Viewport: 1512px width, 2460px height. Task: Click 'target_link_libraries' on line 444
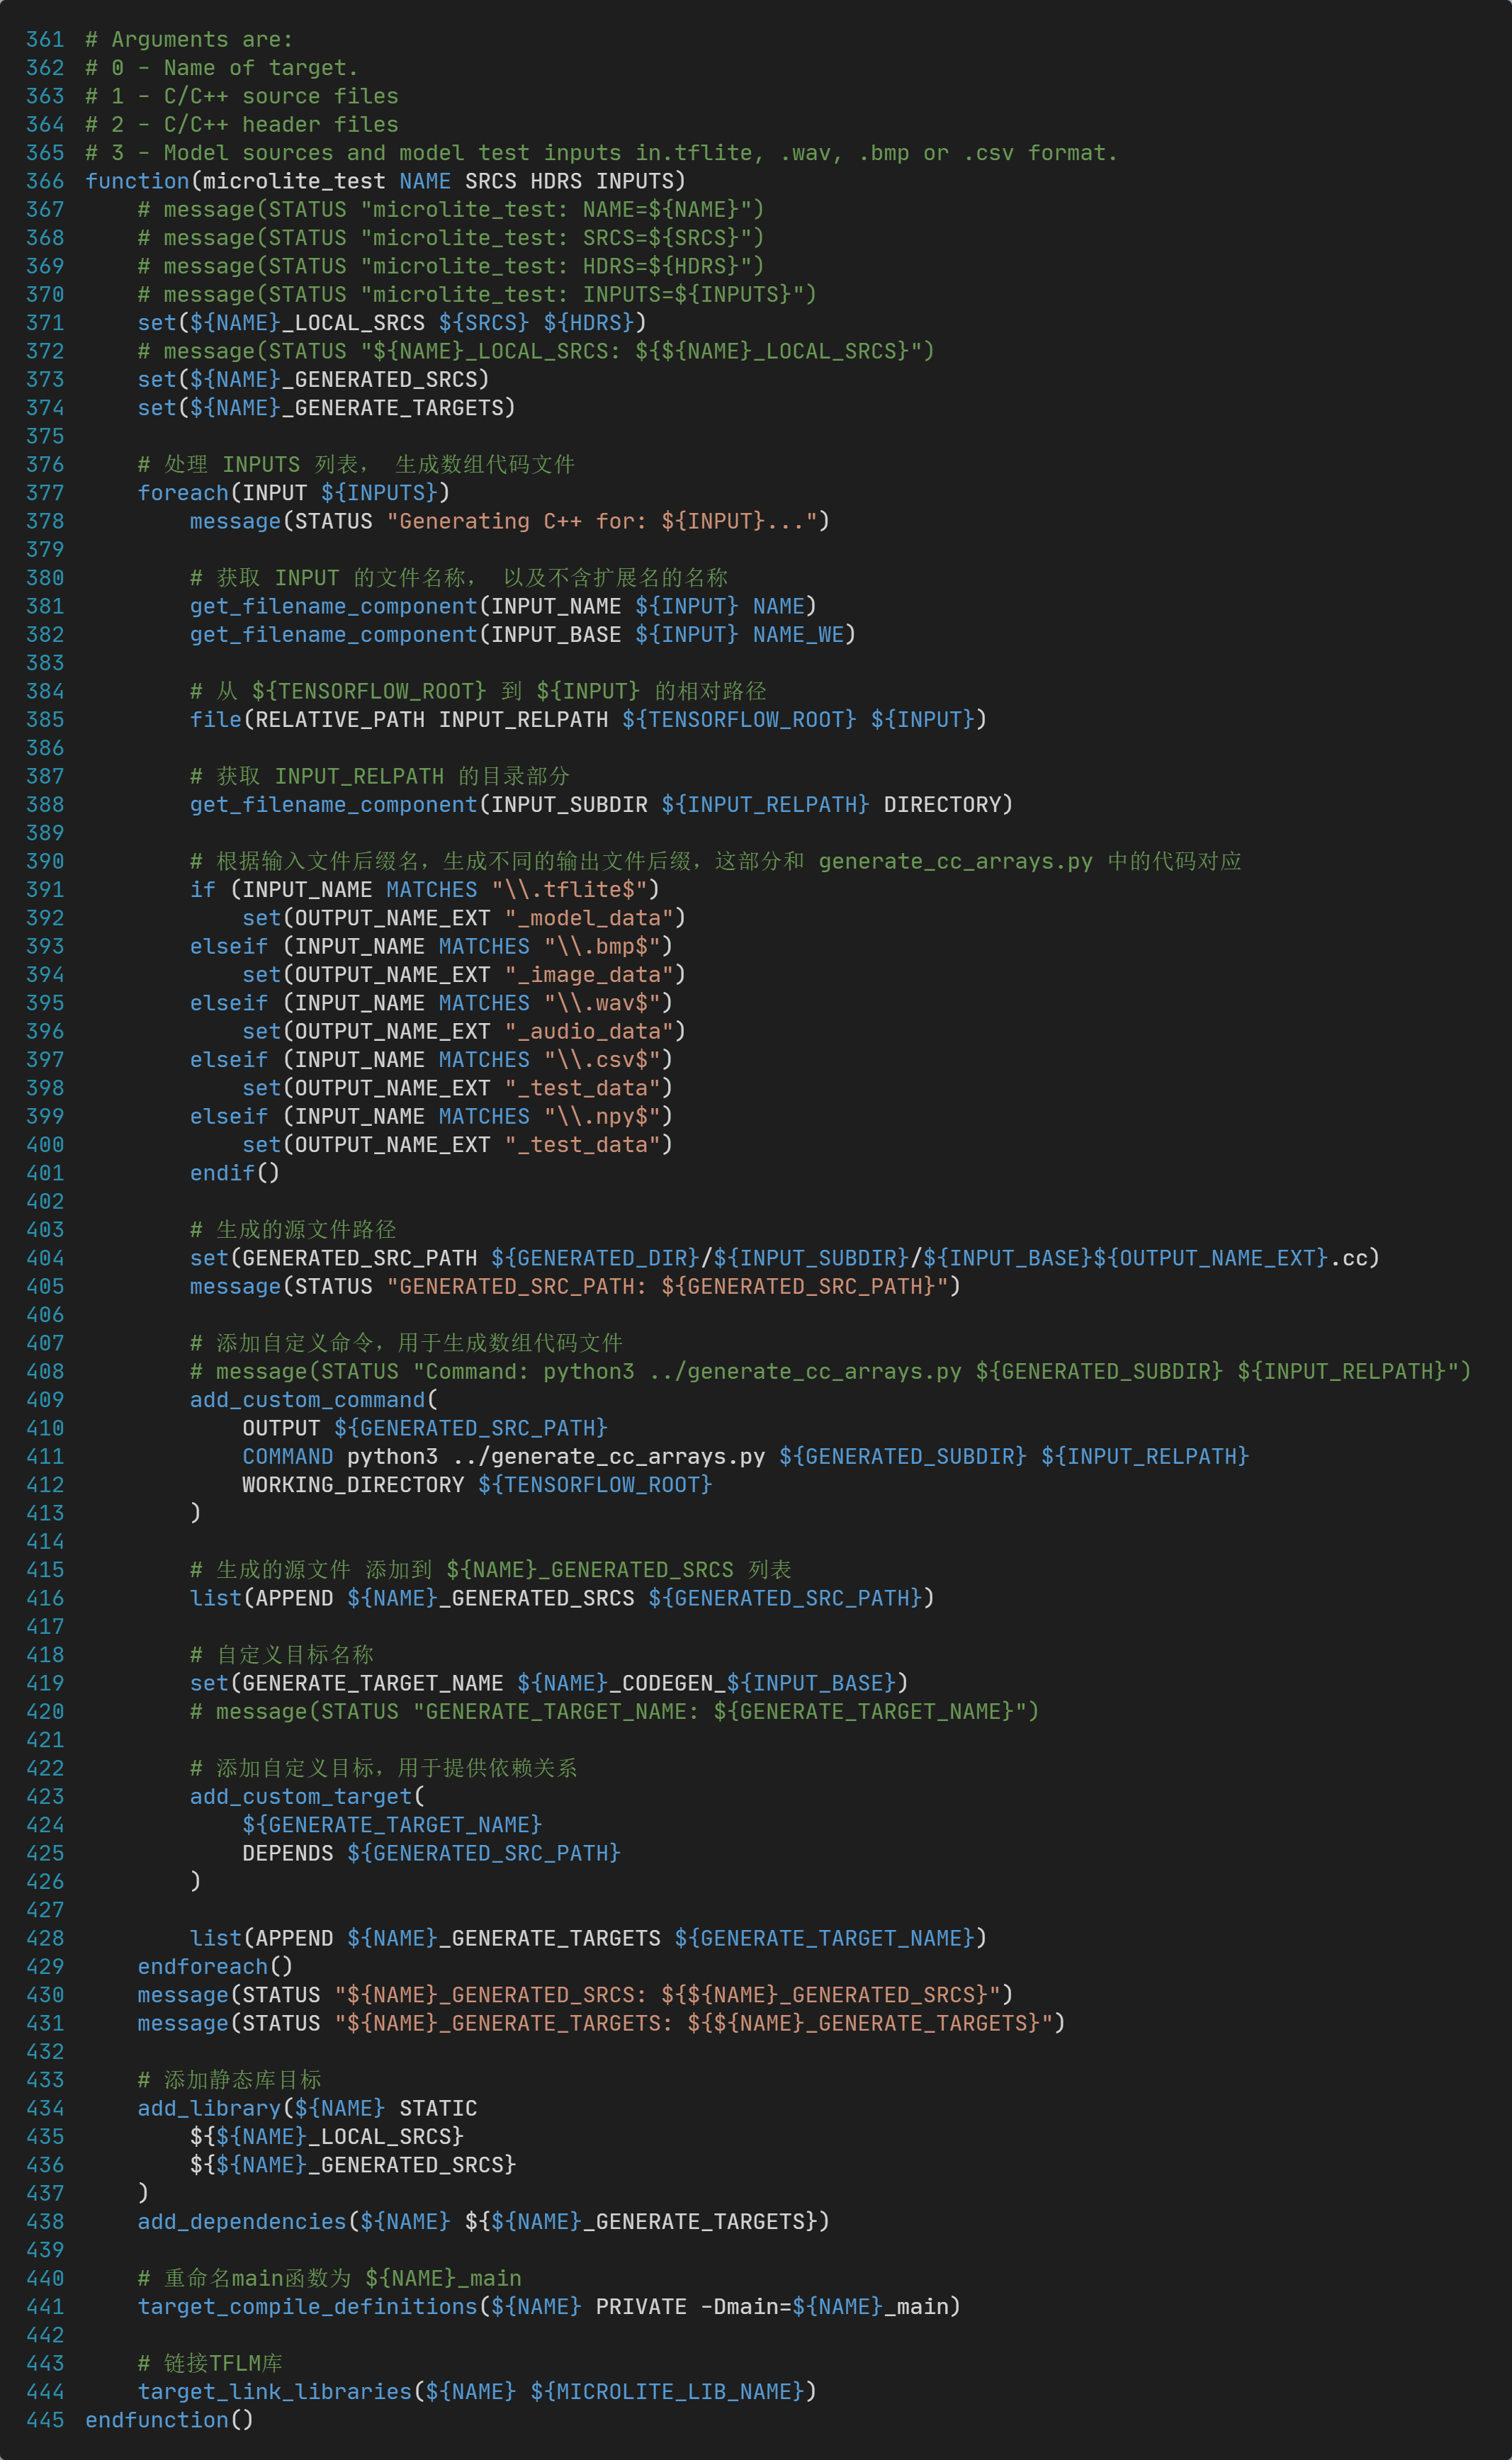(x=275, y=2392)
